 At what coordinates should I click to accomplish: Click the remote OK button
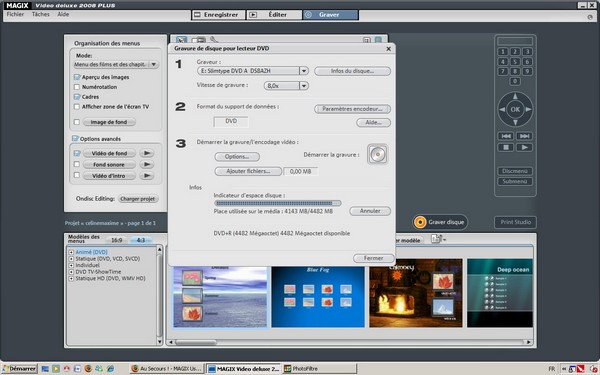[x=515, y=109]
